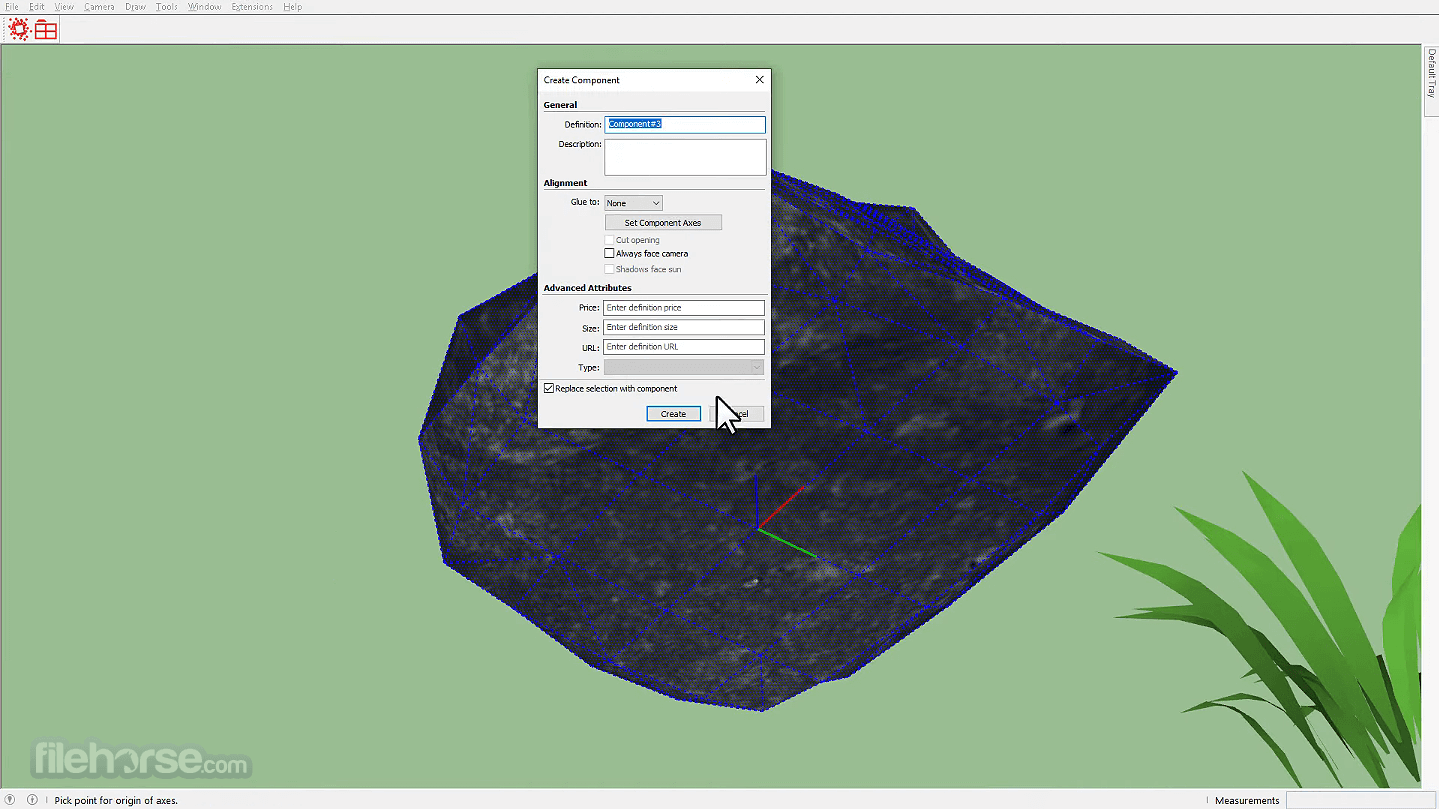
Task: Open the Help menu
Action: click(x=293, y=7)
